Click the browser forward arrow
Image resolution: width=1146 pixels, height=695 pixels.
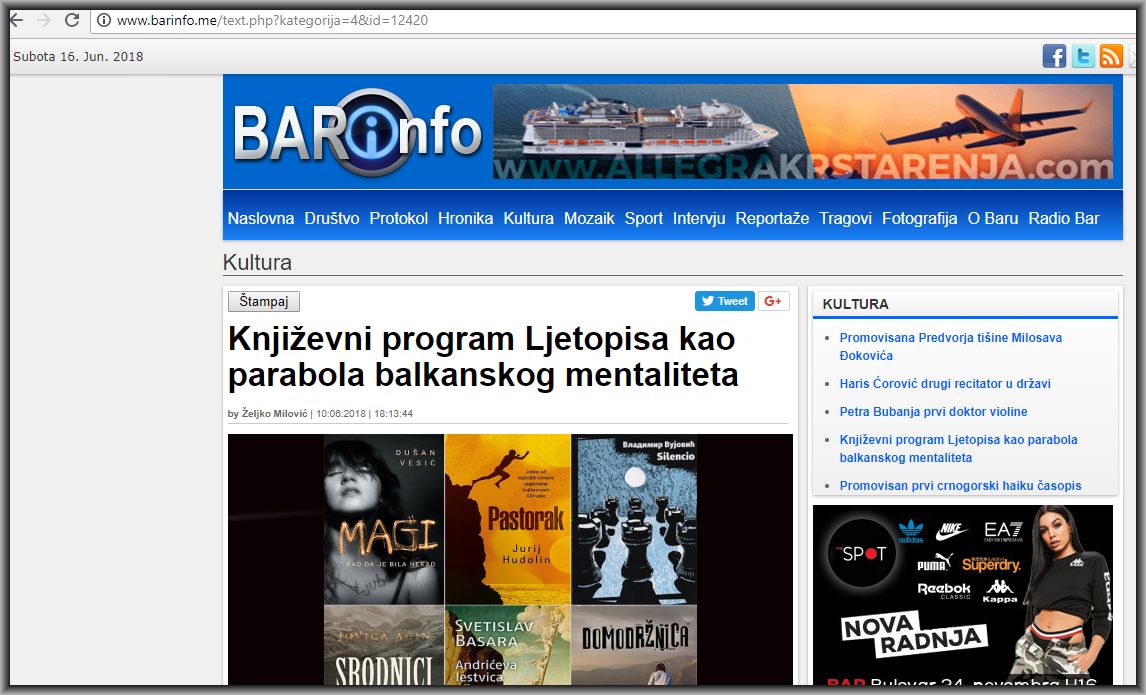[x=44, y=20]
